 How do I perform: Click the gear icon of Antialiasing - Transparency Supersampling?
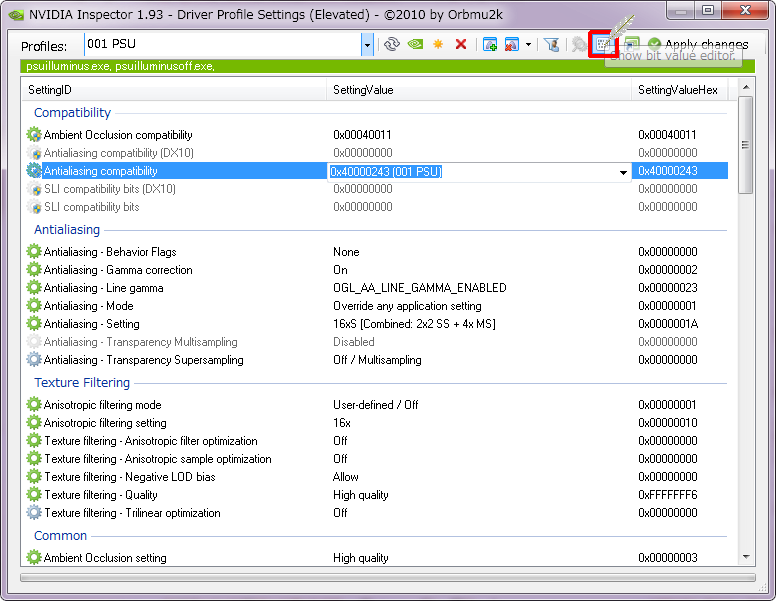click(34, 360)
